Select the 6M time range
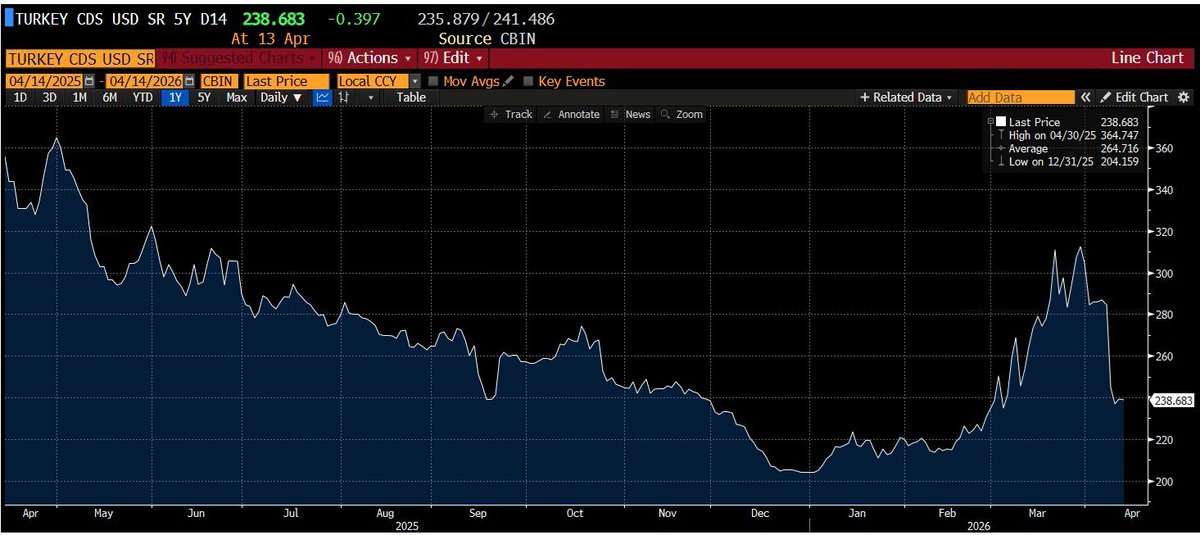The height and width of the screenshot is (535, 1200). (110, 97)
